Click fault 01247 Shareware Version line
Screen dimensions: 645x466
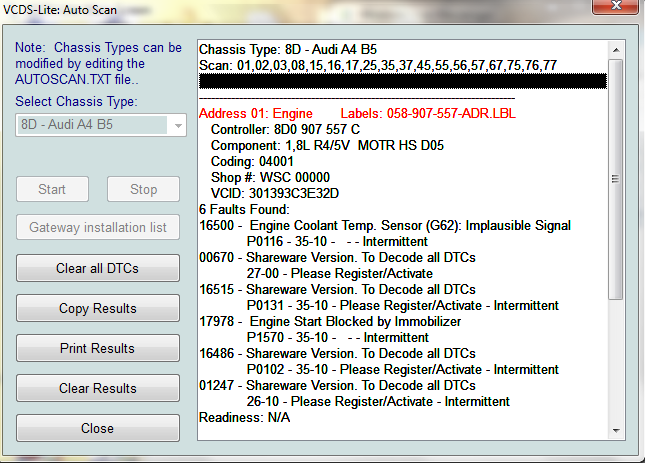[337, 386]
